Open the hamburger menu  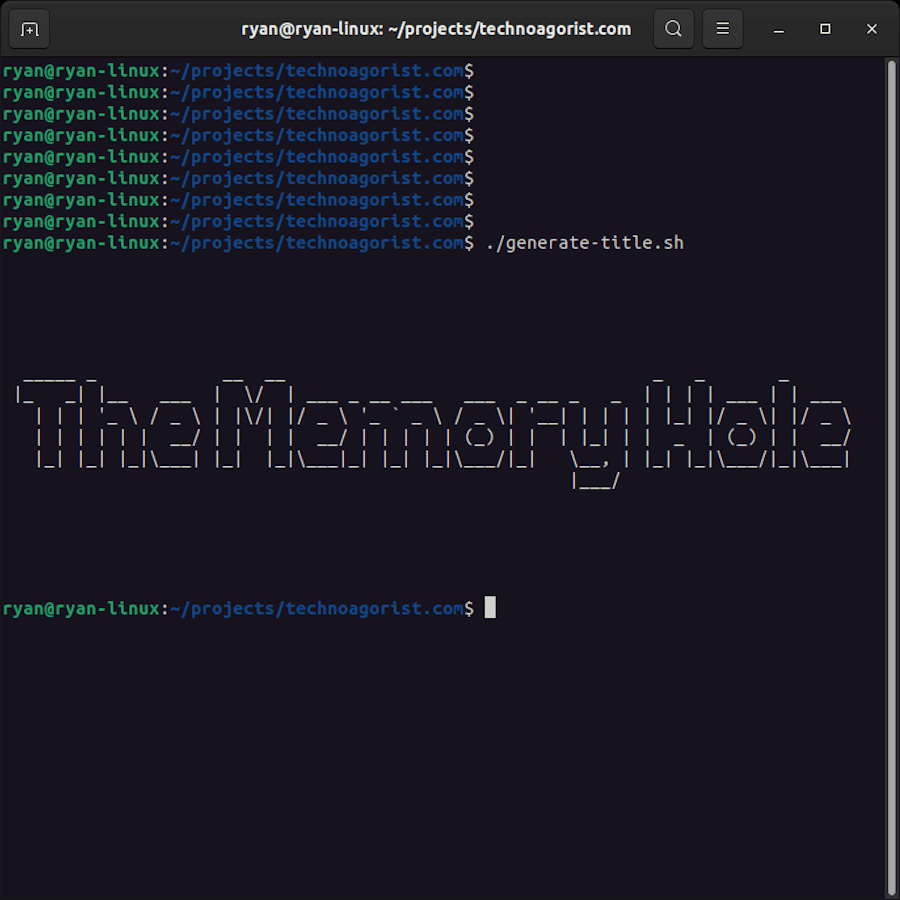[723, 29]
